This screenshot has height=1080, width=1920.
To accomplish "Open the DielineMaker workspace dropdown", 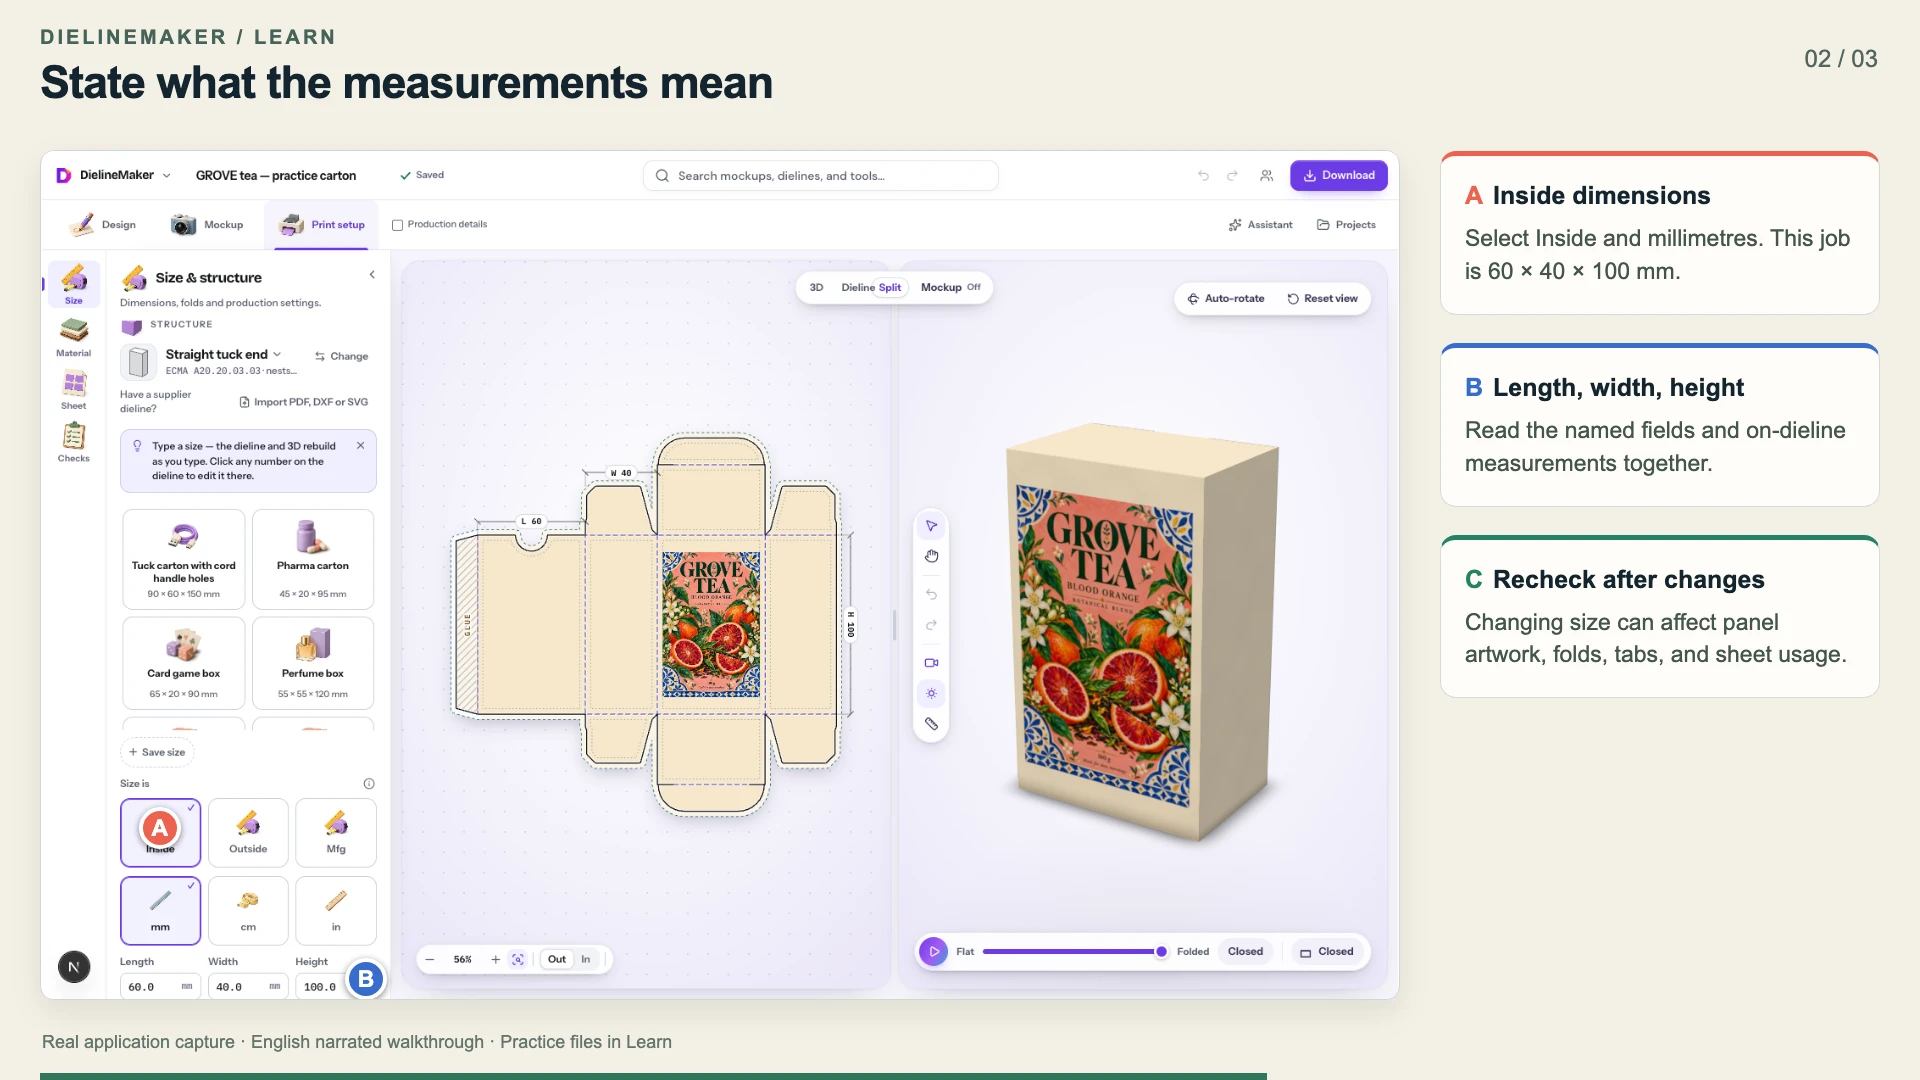I will pyautogui.click(x=113, y=176).
